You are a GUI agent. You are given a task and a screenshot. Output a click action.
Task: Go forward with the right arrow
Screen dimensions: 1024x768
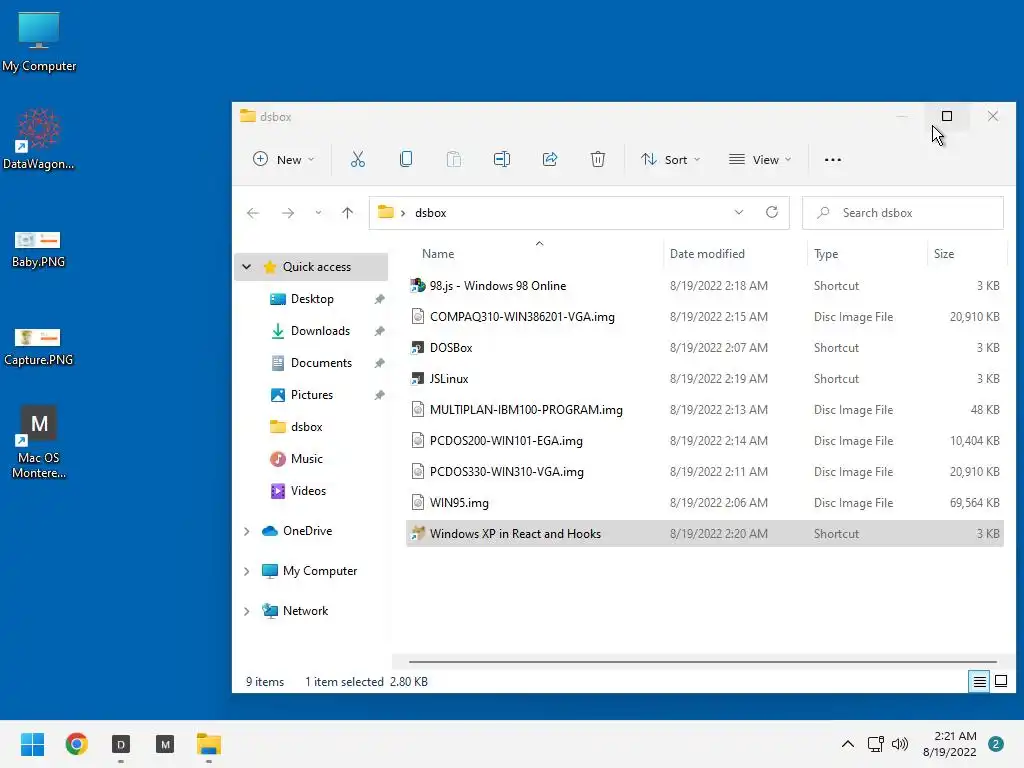click(x=287, y=213)
